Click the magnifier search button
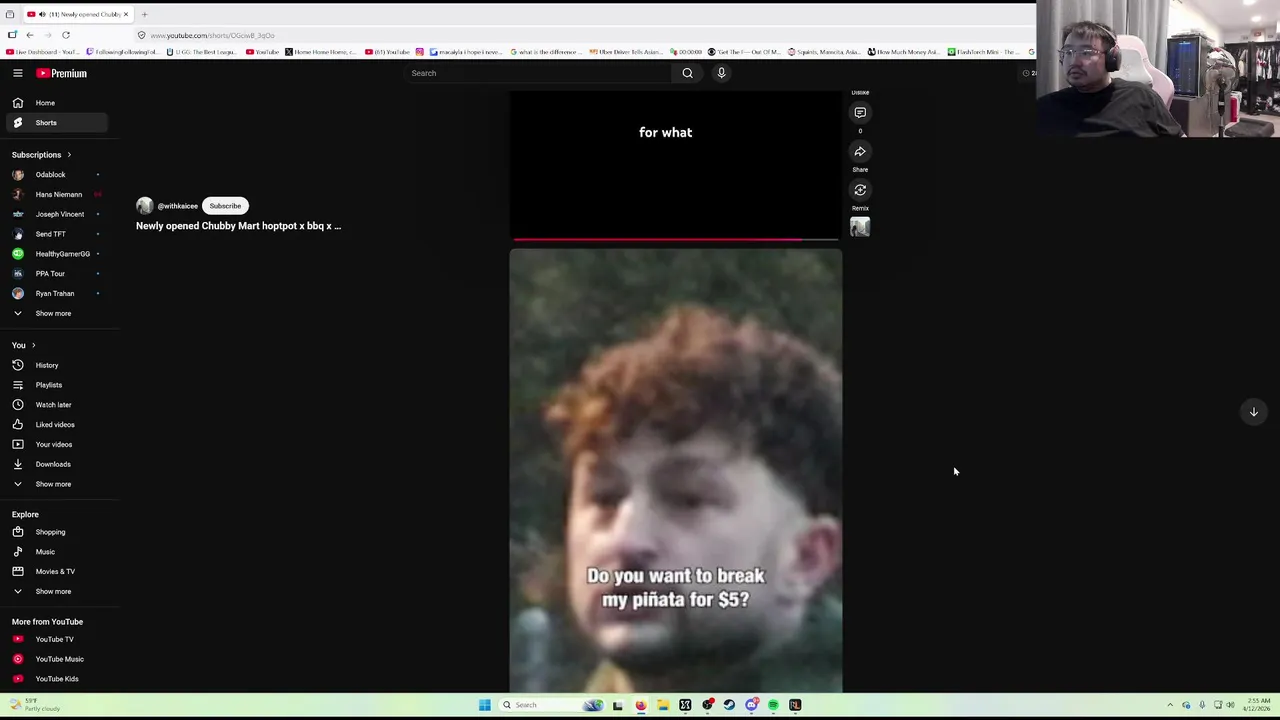This screenshot has width=1280, height=720. (687, 73)
